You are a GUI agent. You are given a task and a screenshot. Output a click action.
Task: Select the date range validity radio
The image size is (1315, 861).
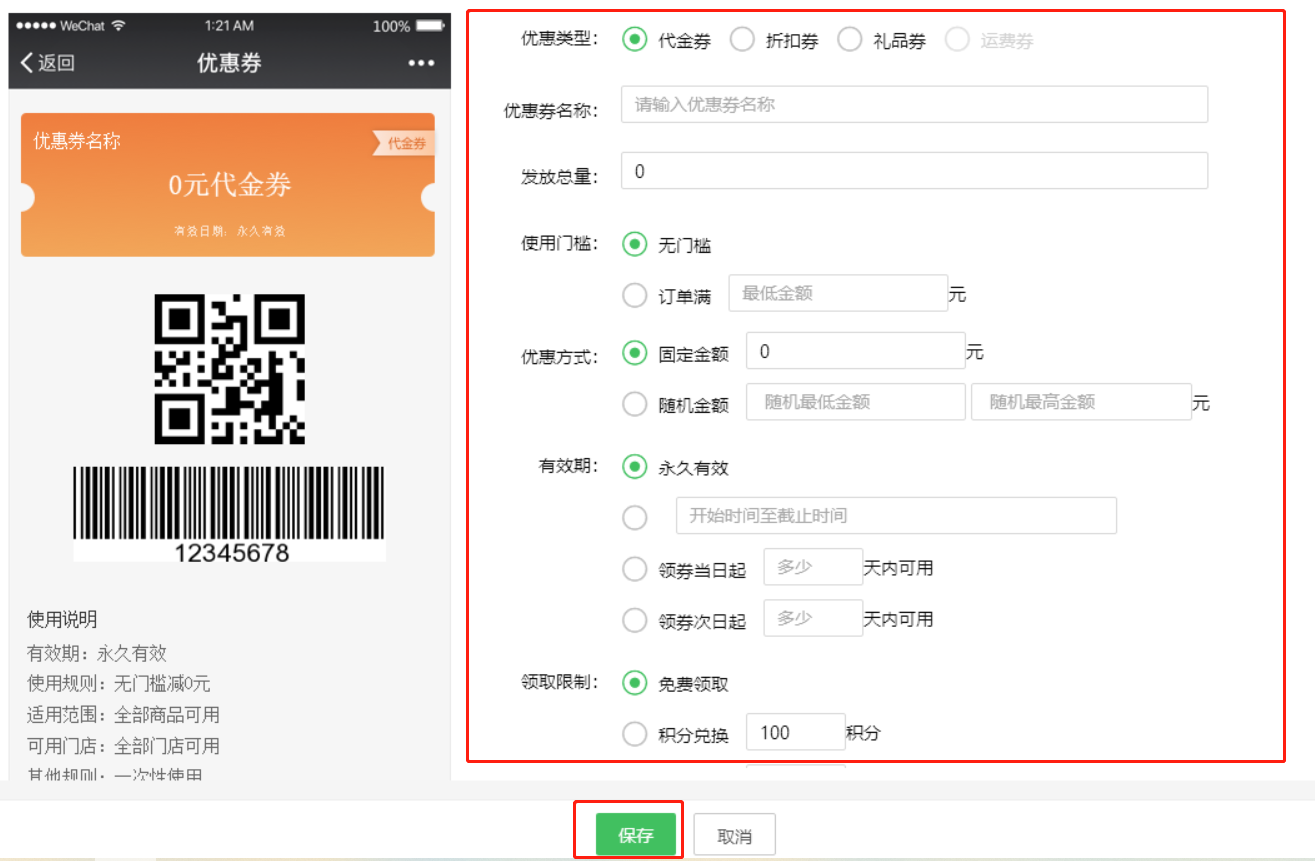(635, 517)
